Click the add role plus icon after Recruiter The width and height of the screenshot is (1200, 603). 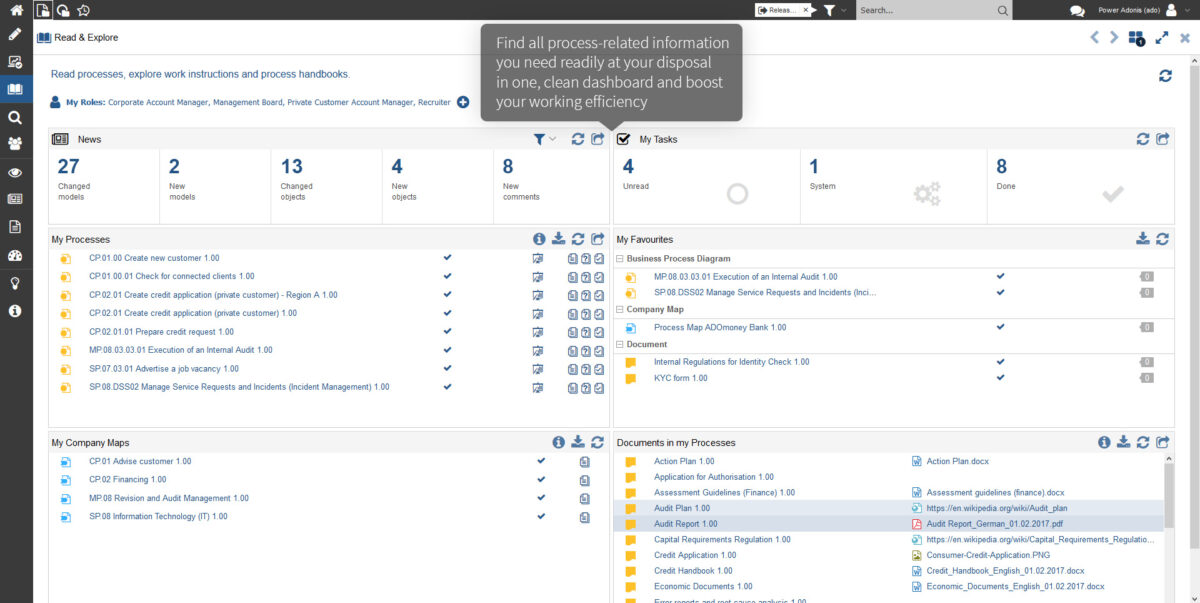[x=463, y=102]
